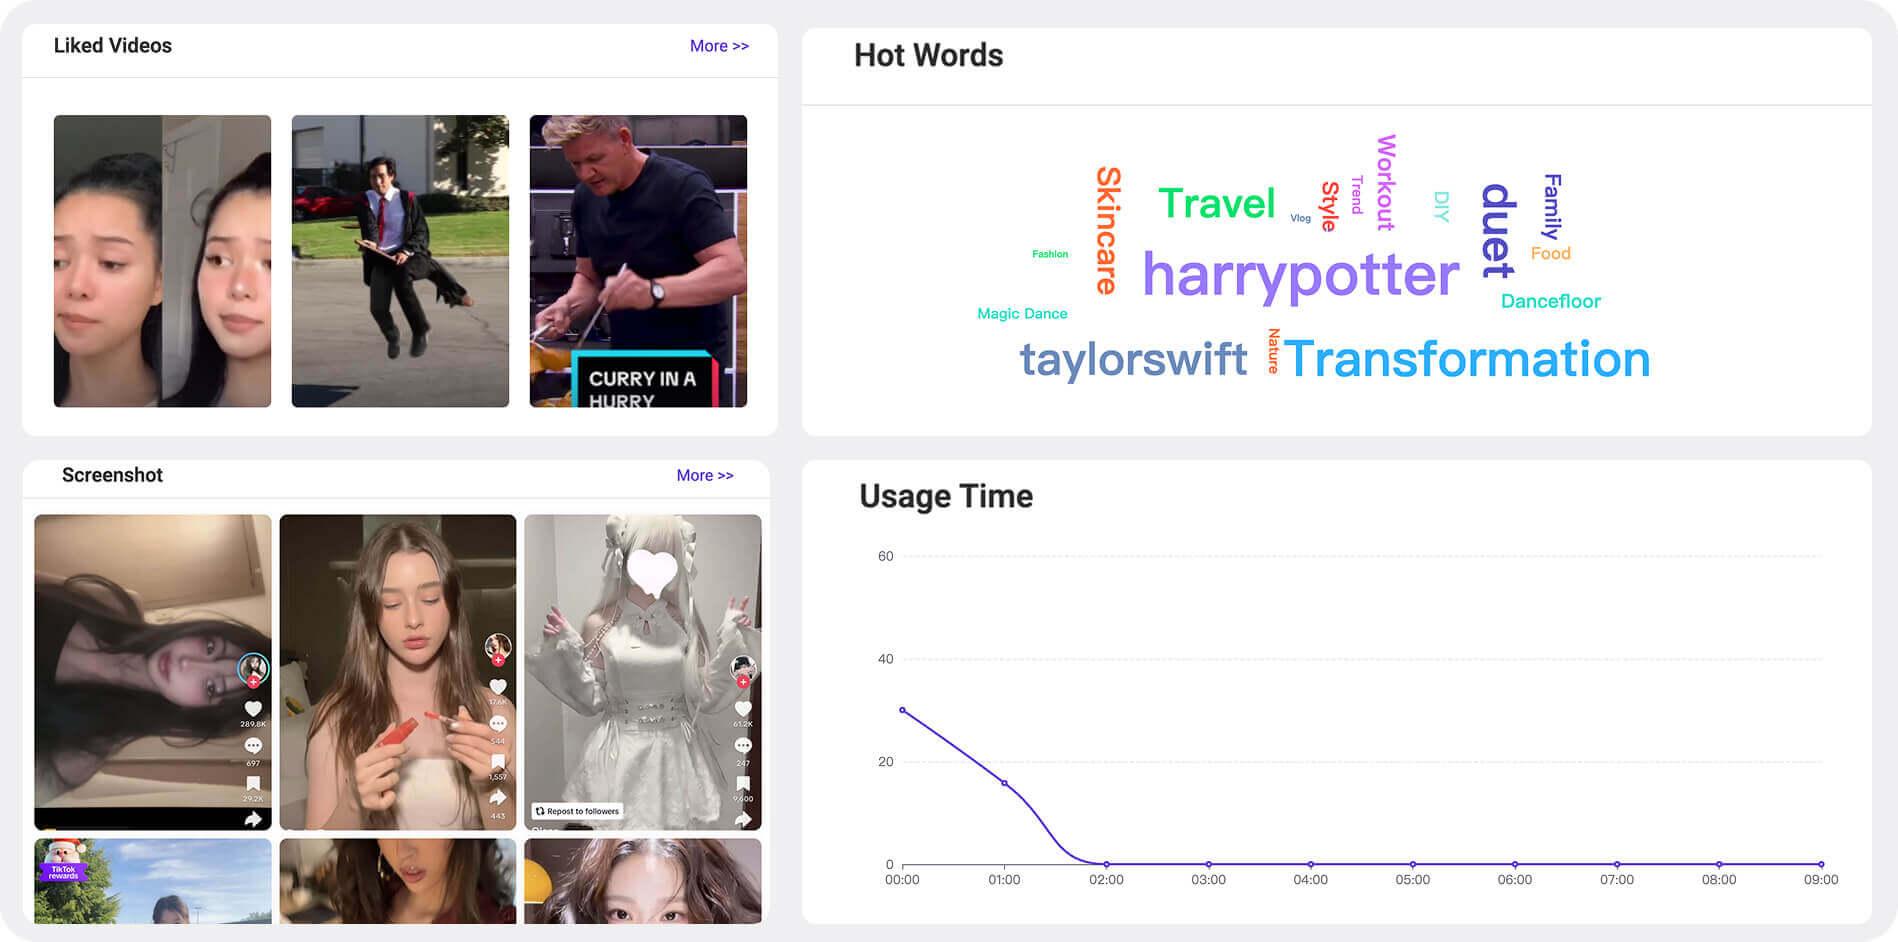This screenshot has width=1898, height=942.
Task: Click the Transformation hot word
Action: click(1467, 360)
